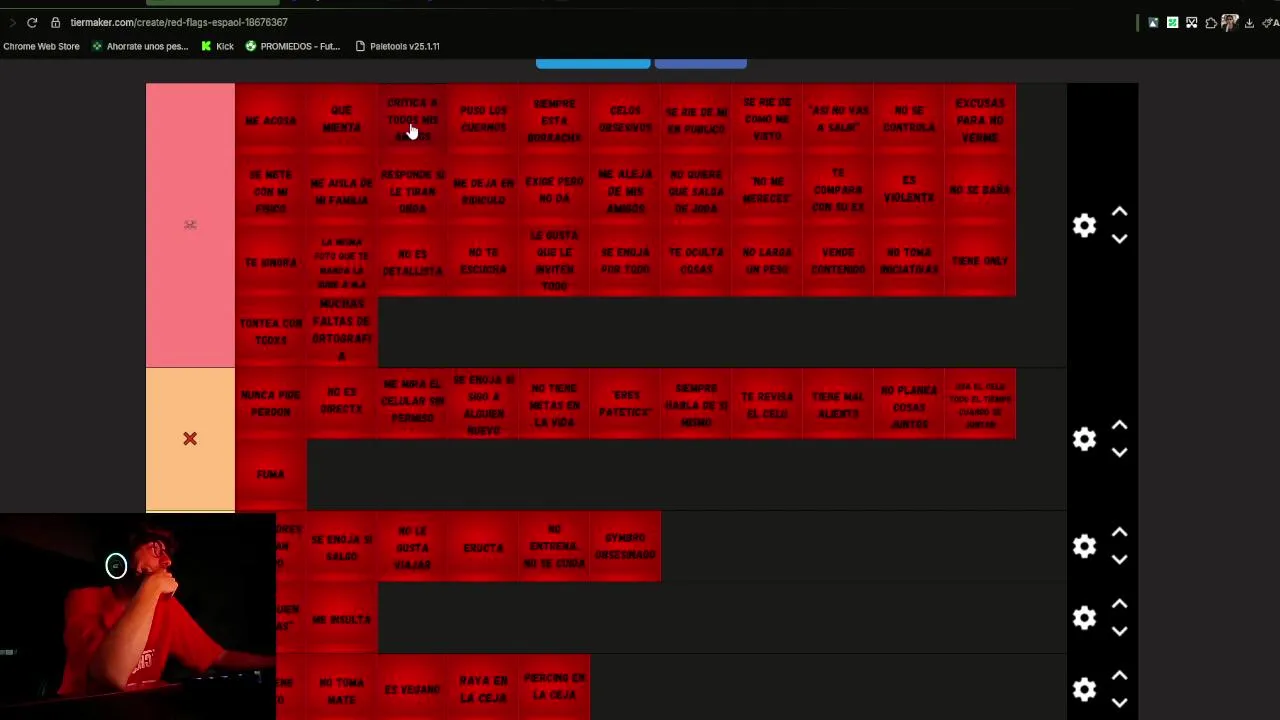Move the ES VEGANO tier row up
The image size is (1280, 720).
click(x=1120, y=677)
